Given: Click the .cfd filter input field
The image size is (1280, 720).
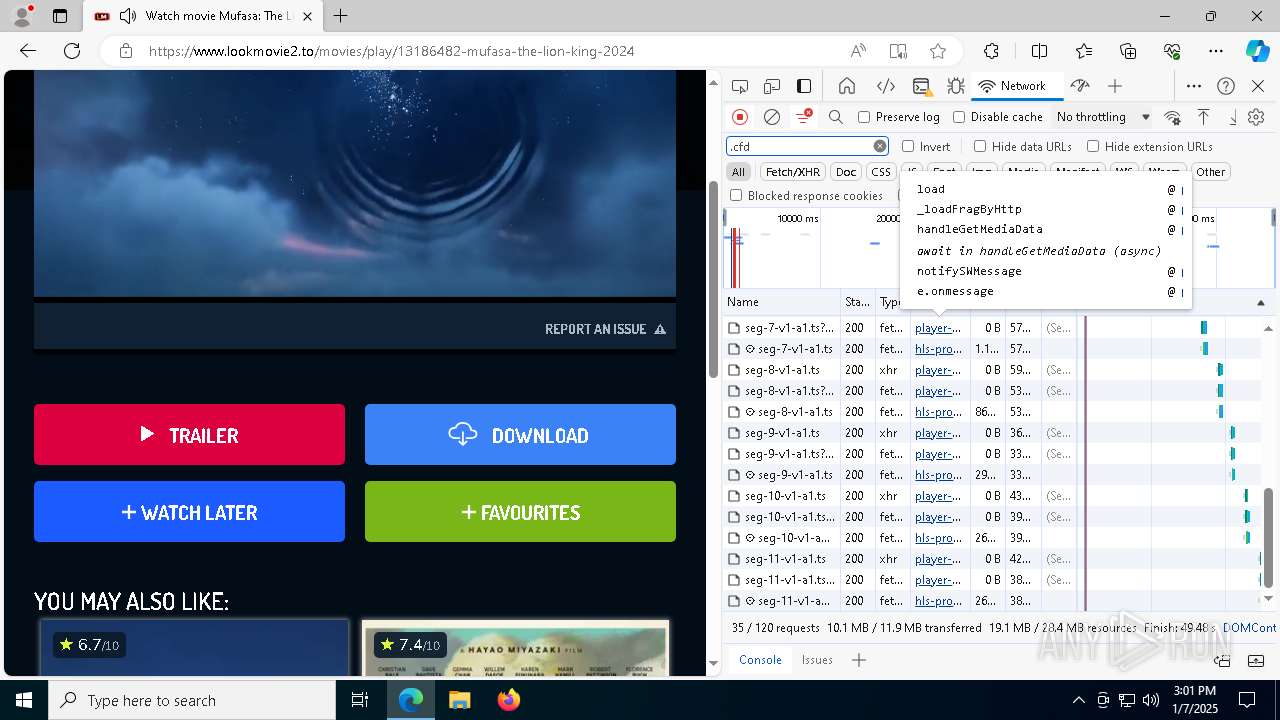Looking at the screenshot, I should [x=799, y=146].
